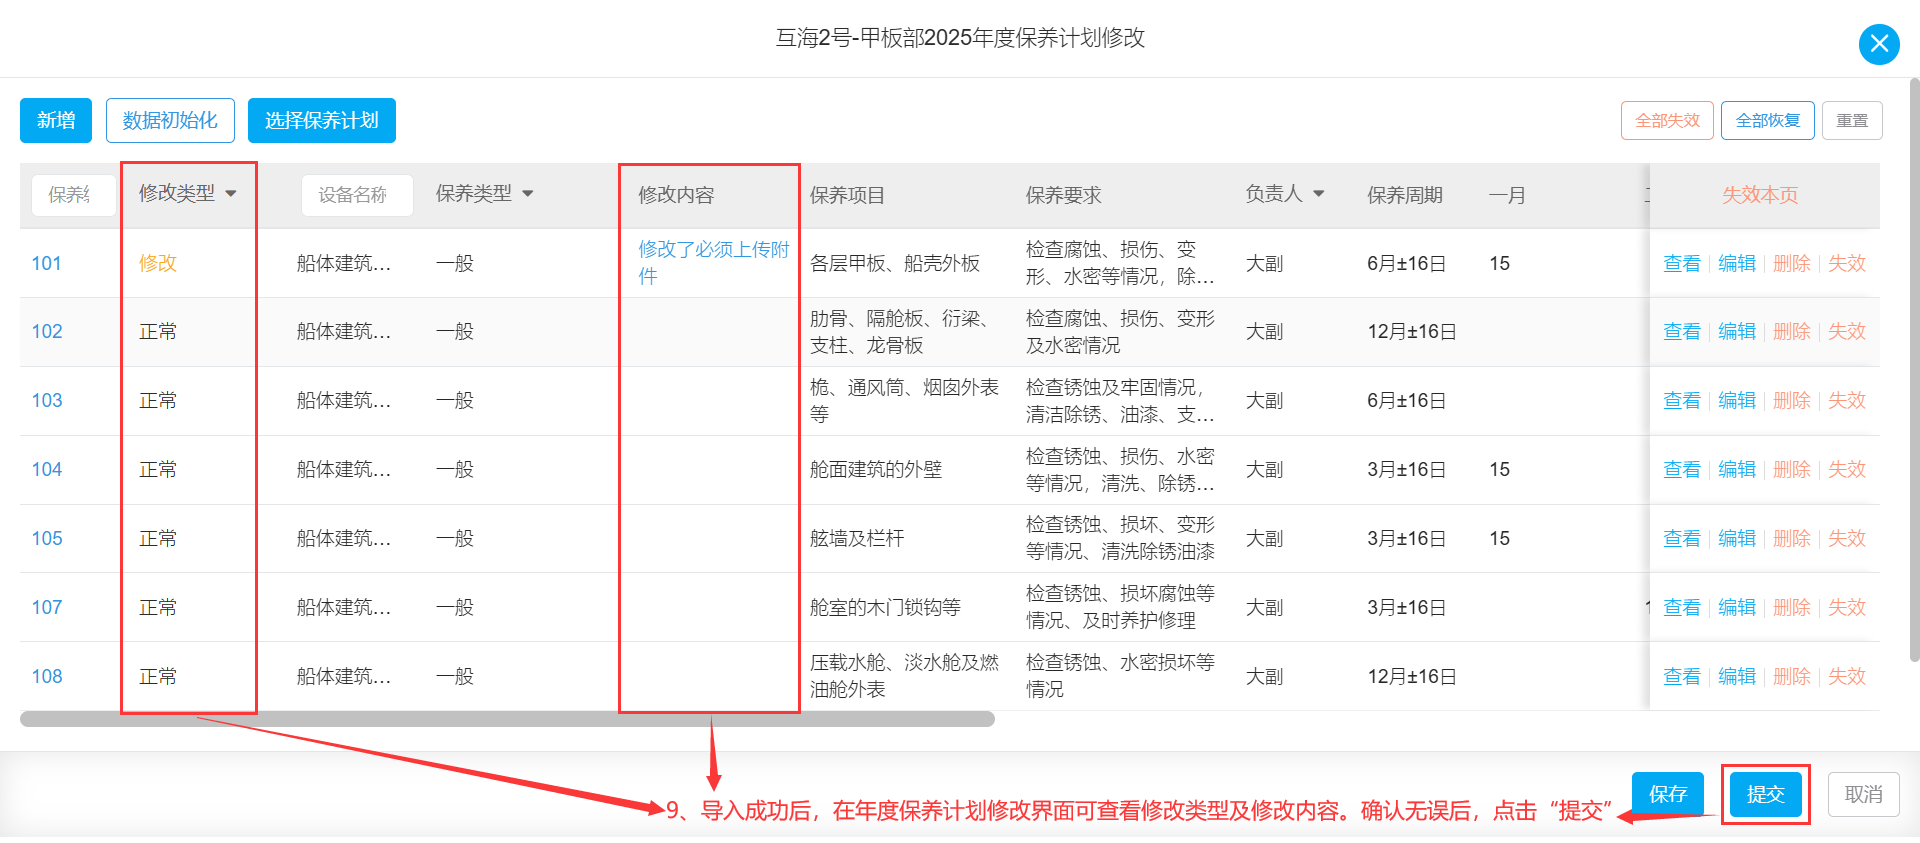1920x843 pixels.
Task: Click 查看 in row 102
Action: 1681,331
